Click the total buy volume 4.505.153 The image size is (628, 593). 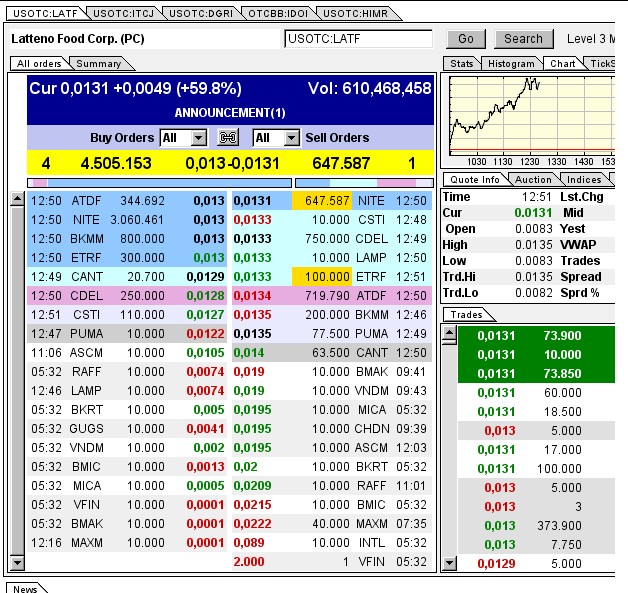pyautogui.click(x=116, y=163)
